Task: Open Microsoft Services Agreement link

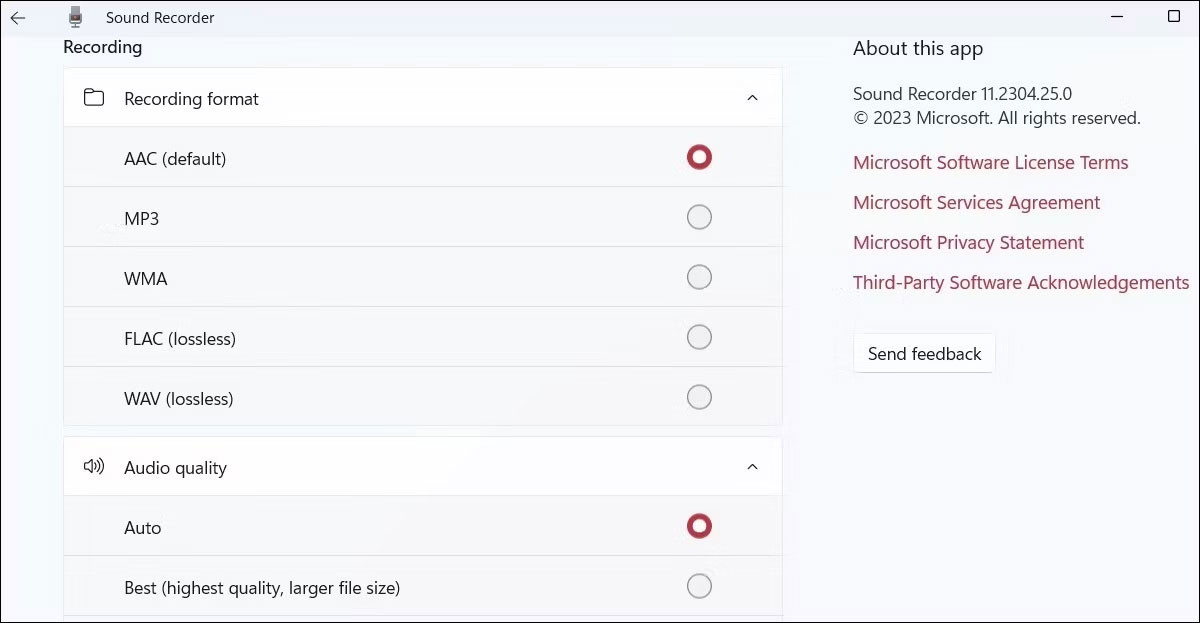Action: (976, 203)
